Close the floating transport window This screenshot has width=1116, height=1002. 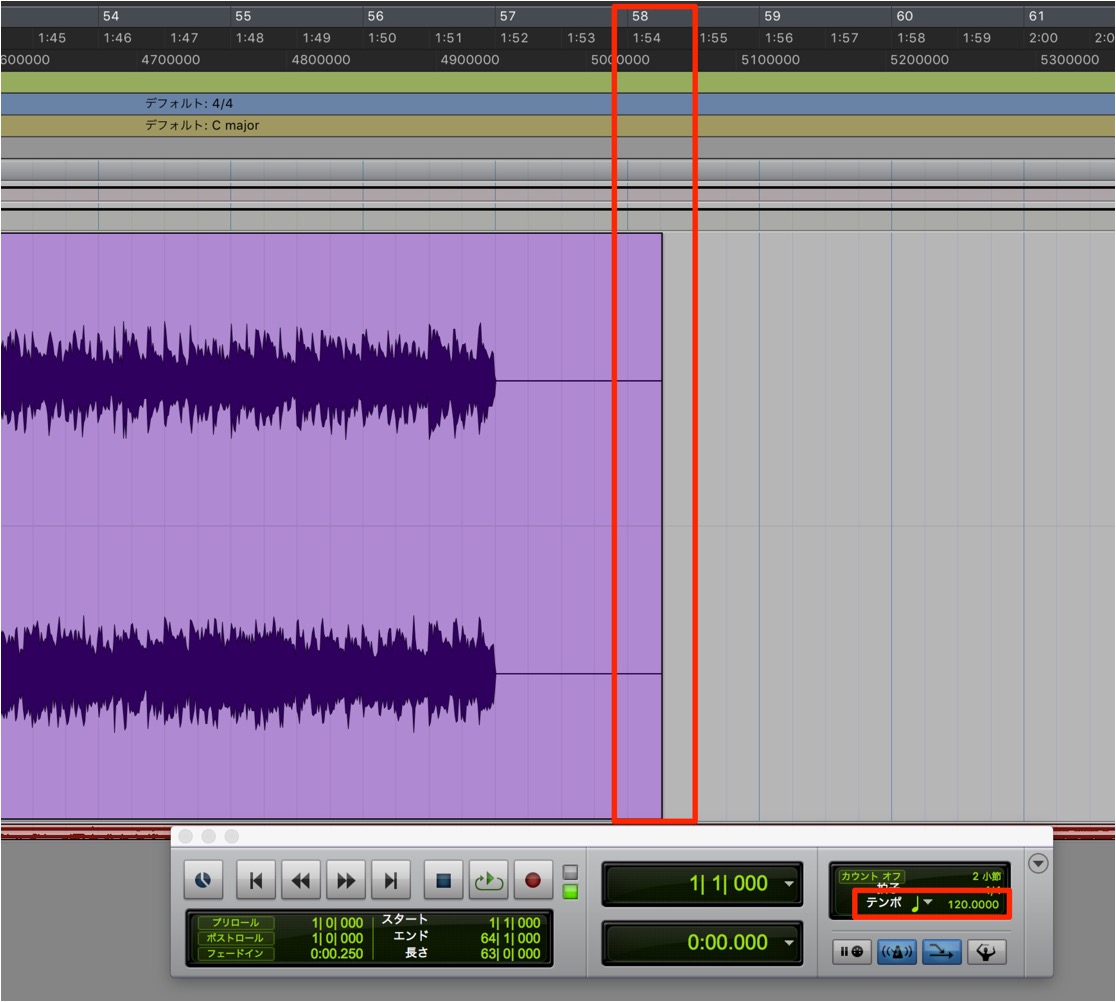186,836
